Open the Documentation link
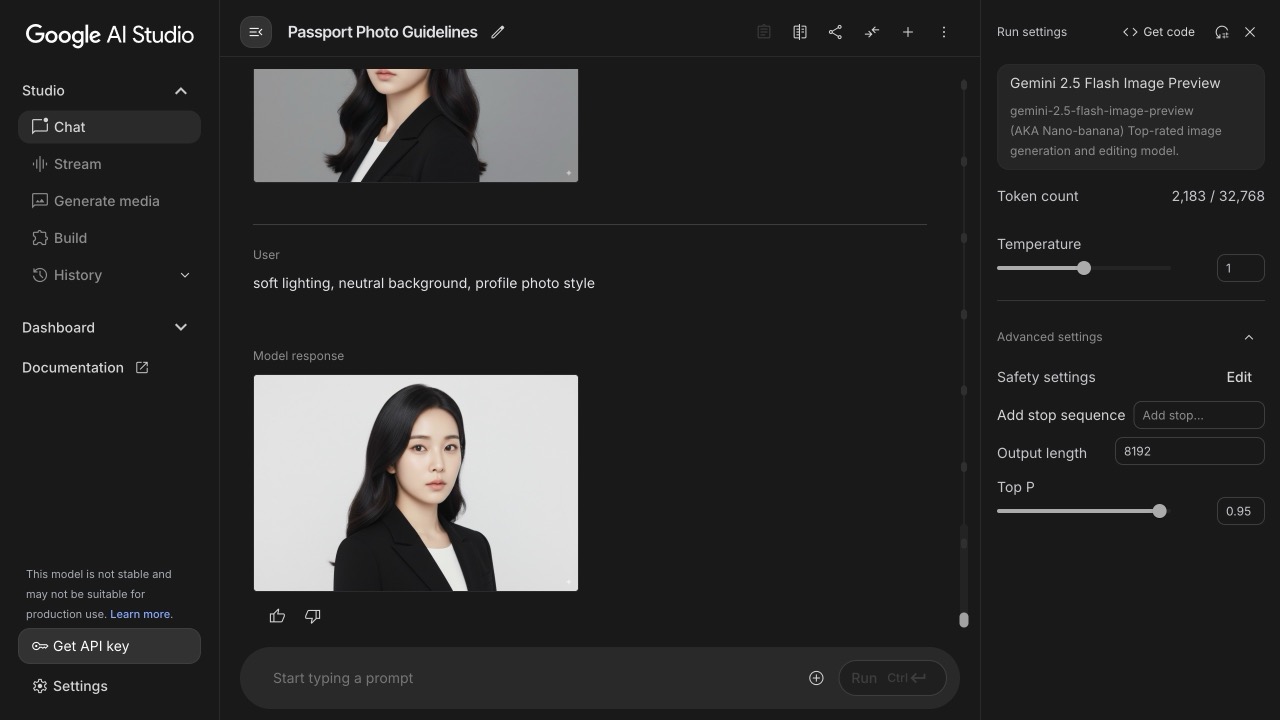This screenshot has height=720, width=1280. 73,367
